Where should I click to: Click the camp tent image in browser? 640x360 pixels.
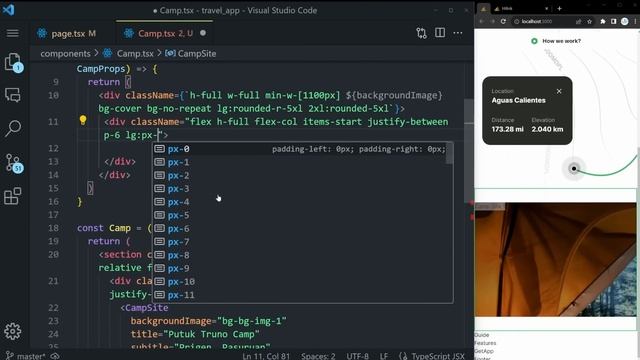(555, 259)
